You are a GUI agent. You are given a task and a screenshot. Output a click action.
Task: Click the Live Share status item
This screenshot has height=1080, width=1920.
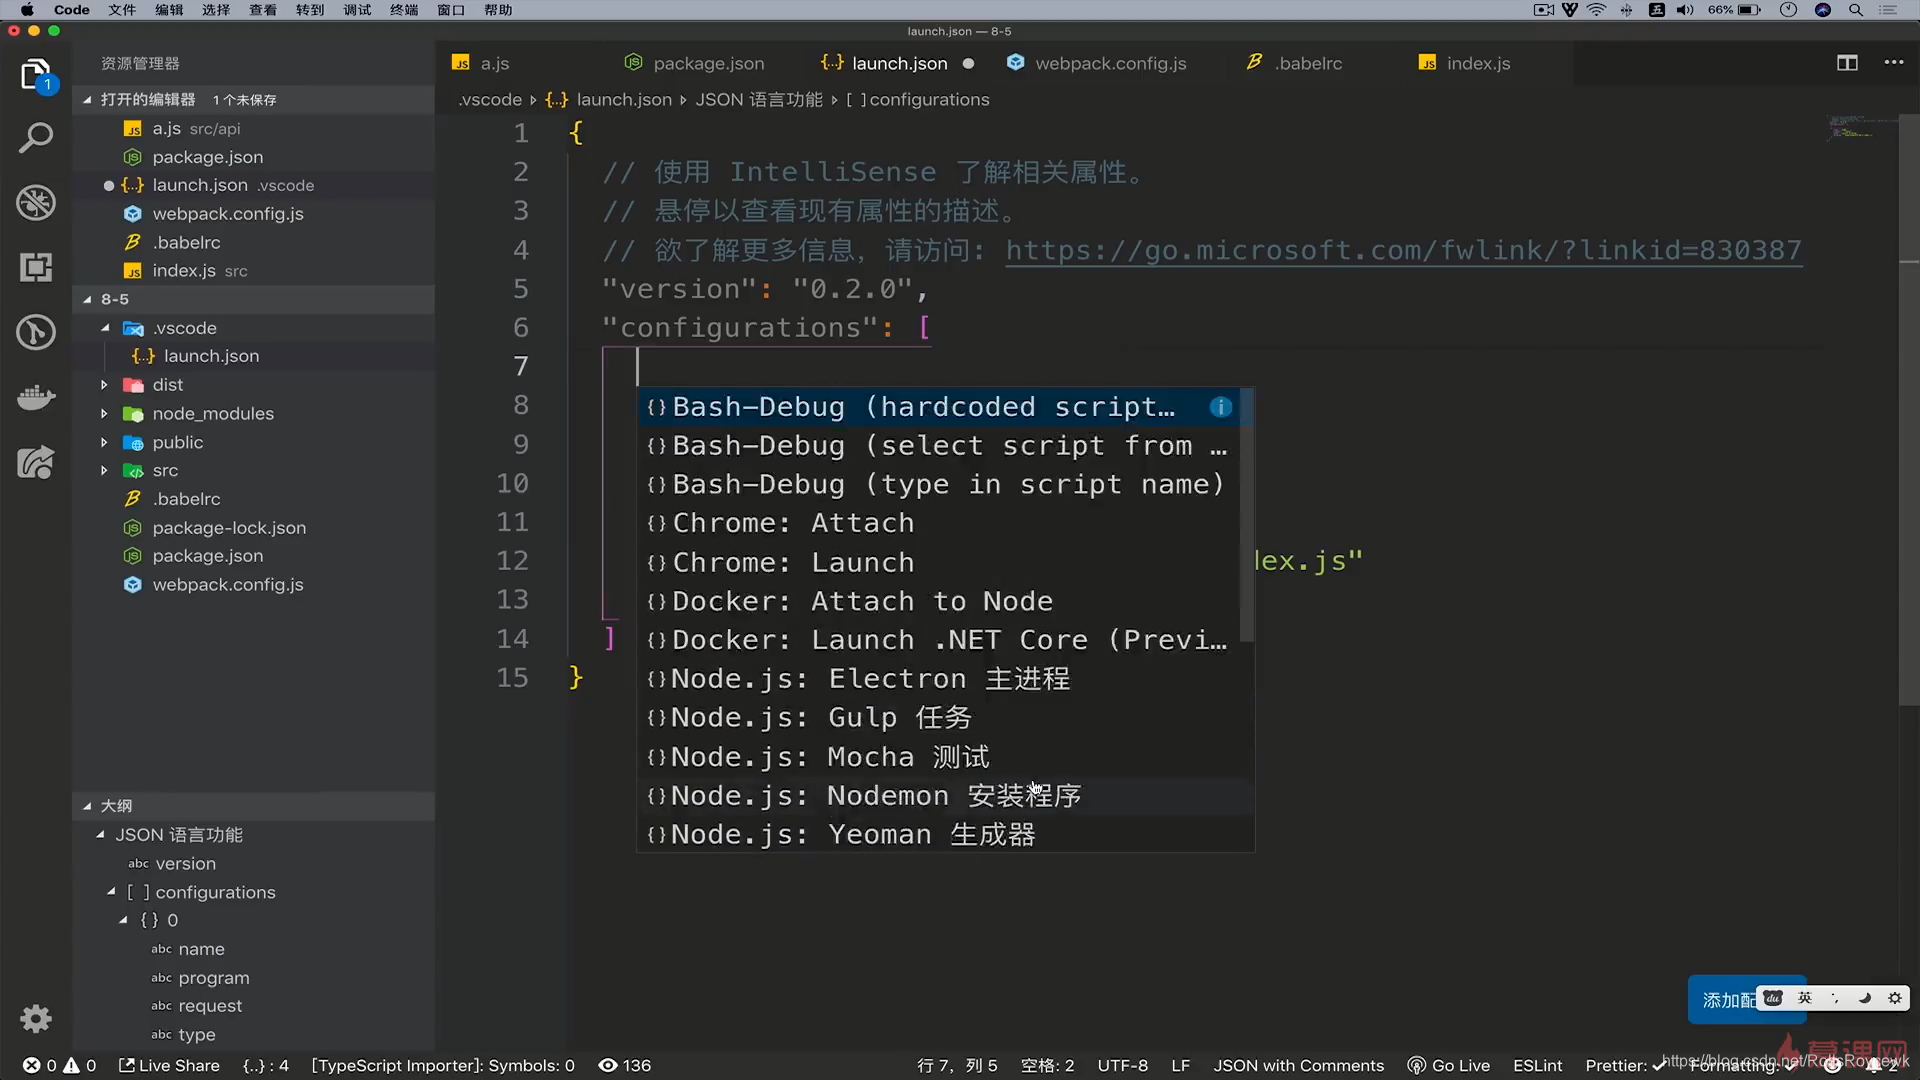169,1066
